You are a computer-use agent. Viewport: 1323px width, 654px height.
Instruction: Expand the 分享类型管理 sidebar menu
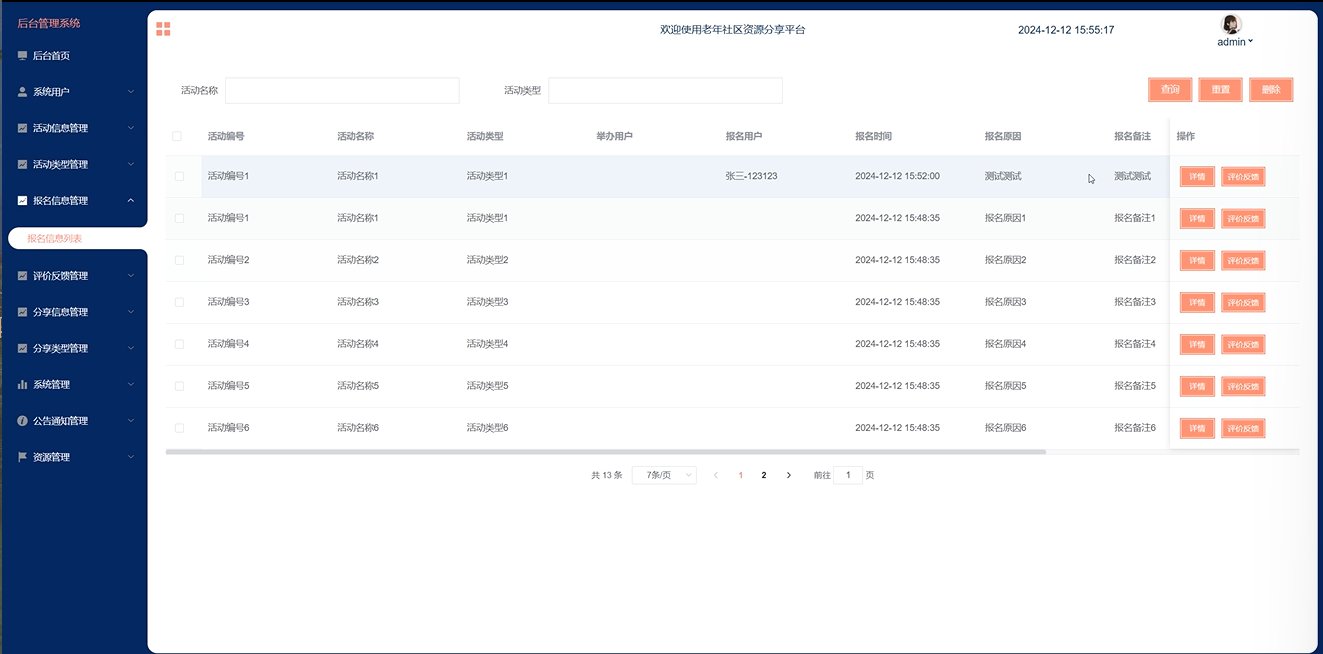pyautogui.click(x=73, y=348)
